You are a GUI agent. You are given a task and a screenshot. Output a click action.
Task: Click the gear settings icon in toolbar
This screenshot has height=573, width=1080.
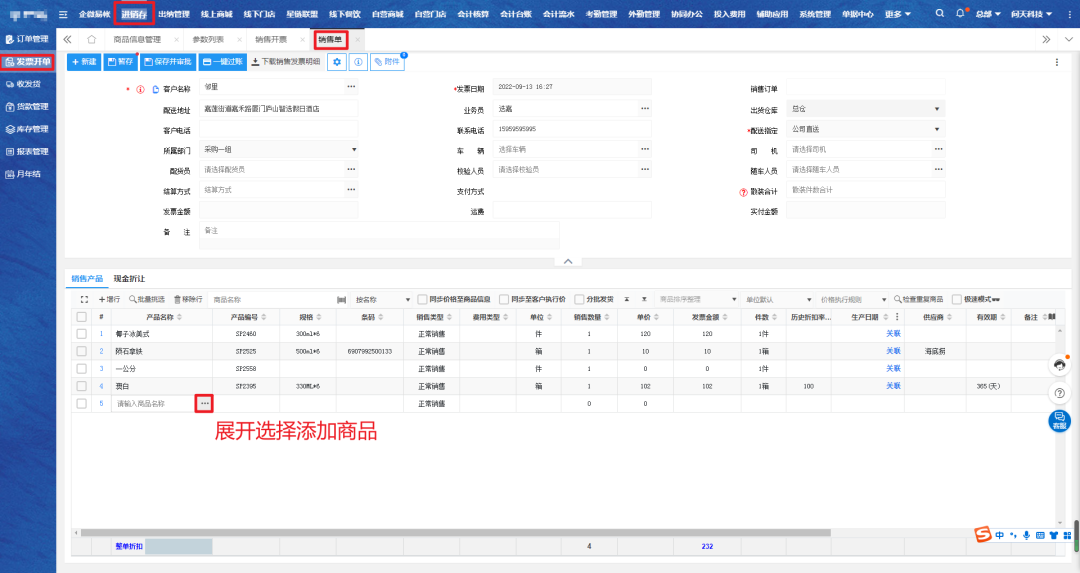337,62
